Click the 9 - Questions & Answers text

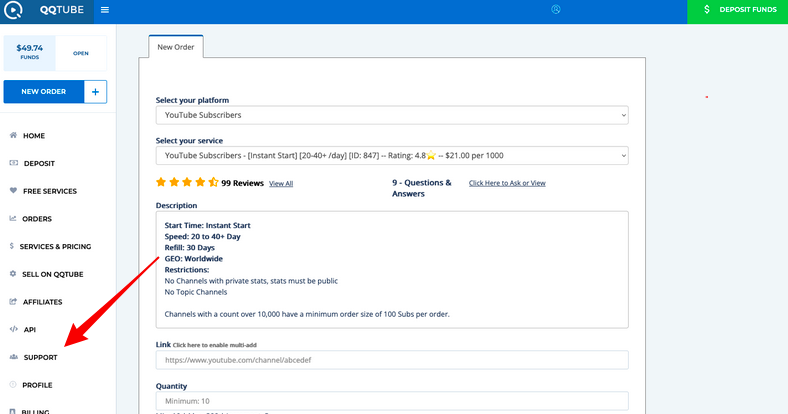pos(422,188)
